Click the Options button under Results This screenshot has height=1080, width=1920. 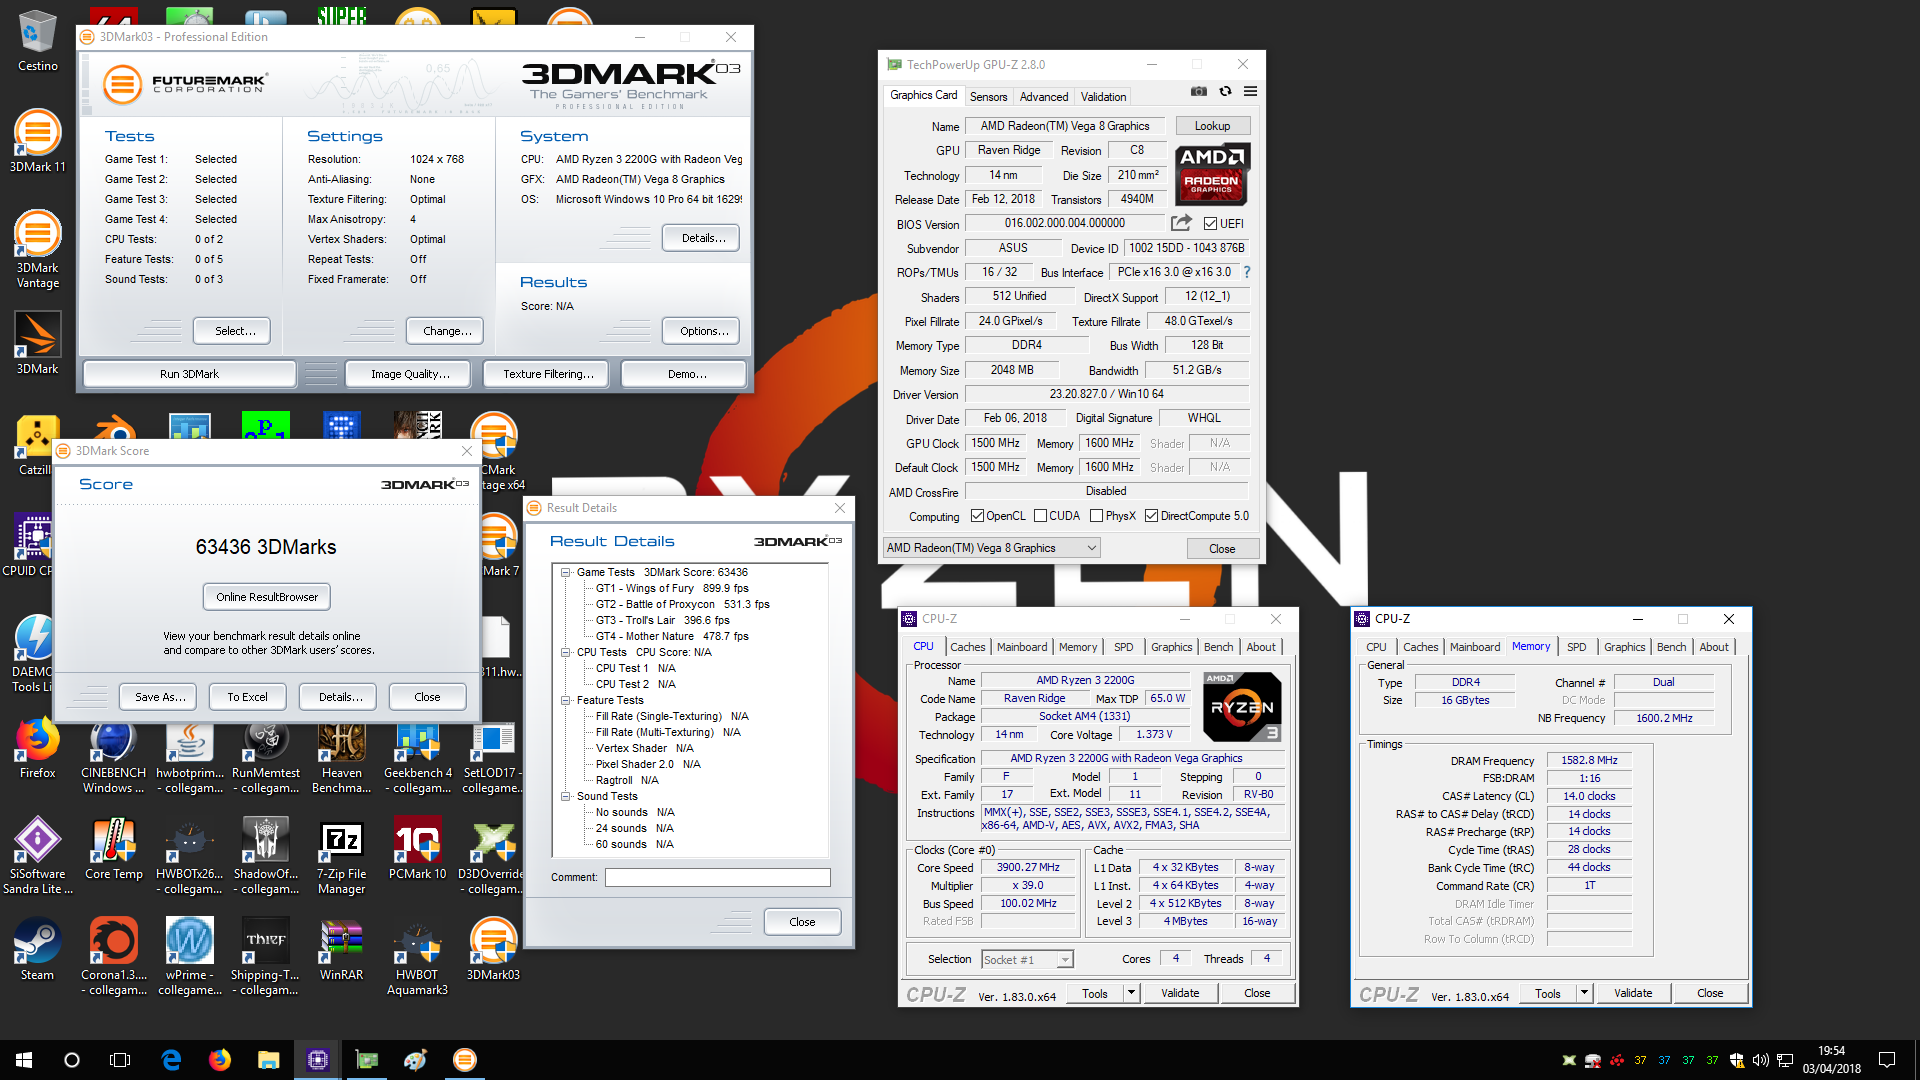[701, 331]
